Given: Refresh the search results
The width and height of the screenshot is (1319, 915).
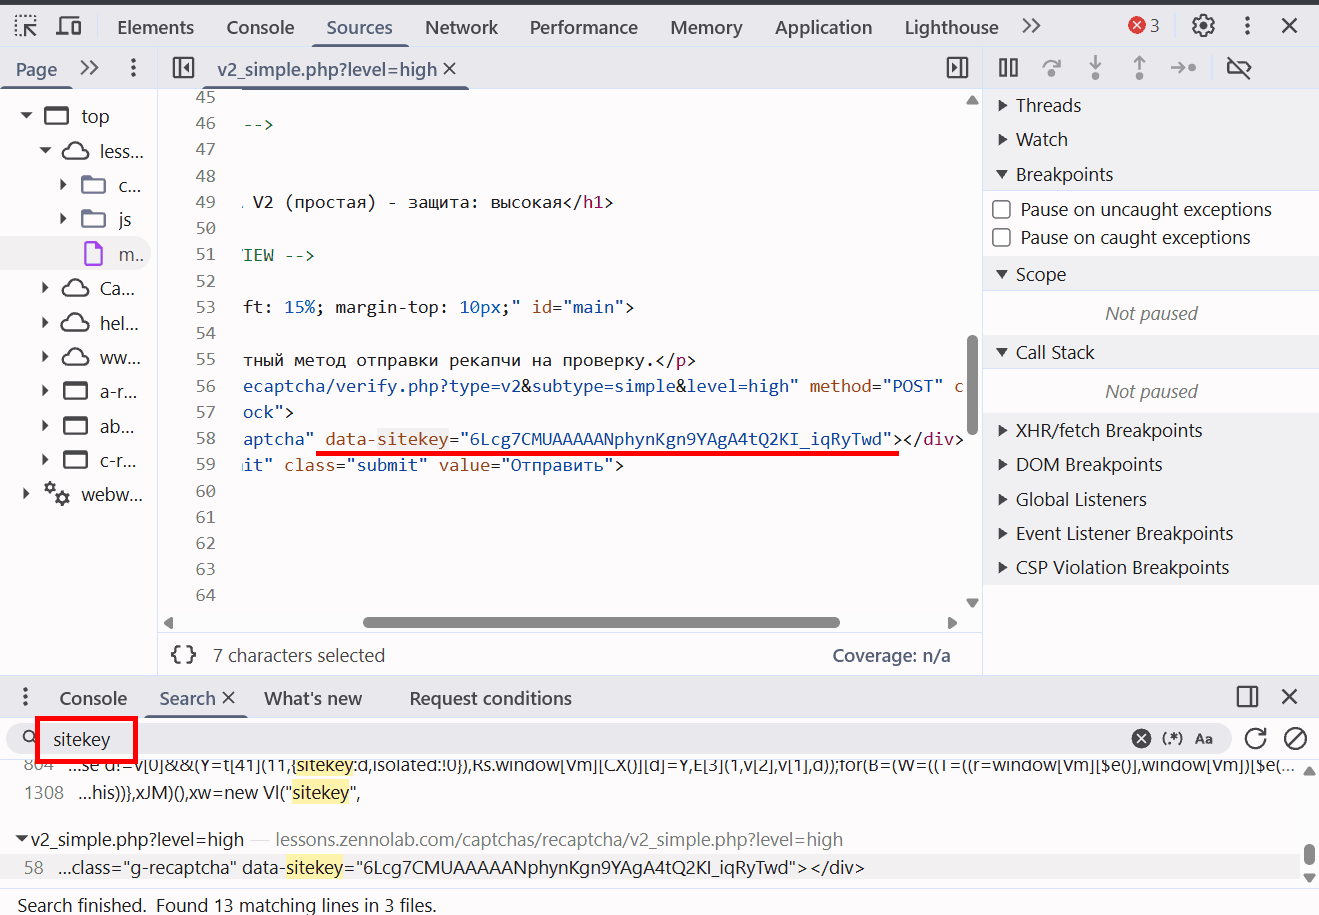Looking at the screenshot, I should [x=1255, y=738].
